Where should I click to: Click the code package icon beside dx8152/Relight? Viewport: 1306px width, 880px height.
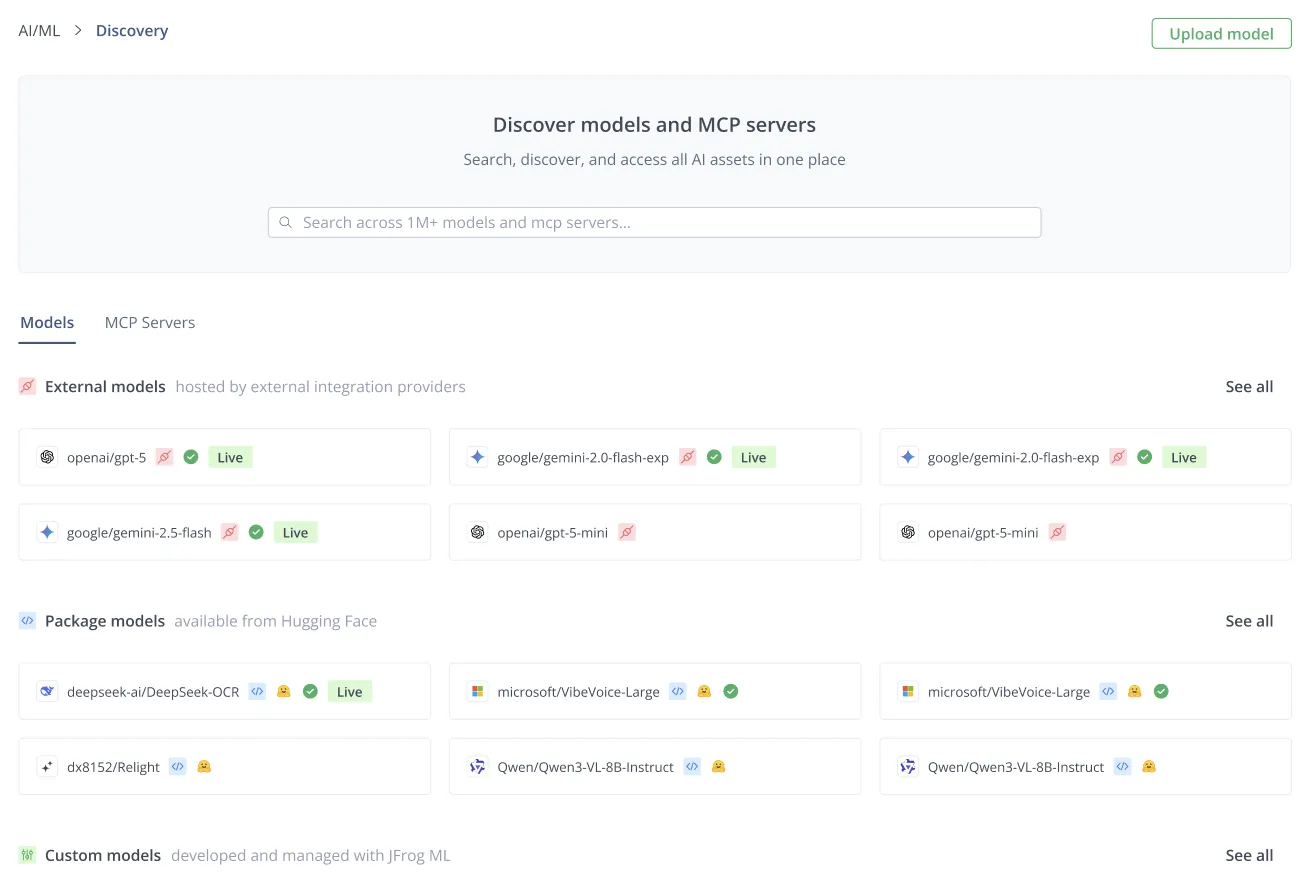178,766
